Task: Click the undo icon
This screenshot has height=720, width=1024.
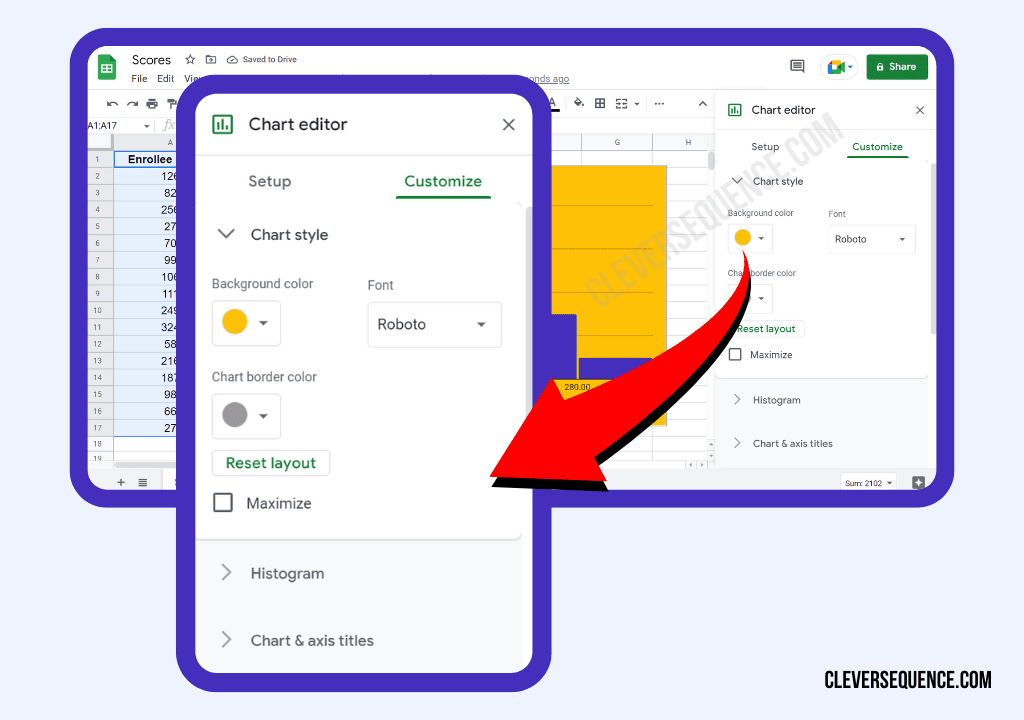Action: point(112,103)
